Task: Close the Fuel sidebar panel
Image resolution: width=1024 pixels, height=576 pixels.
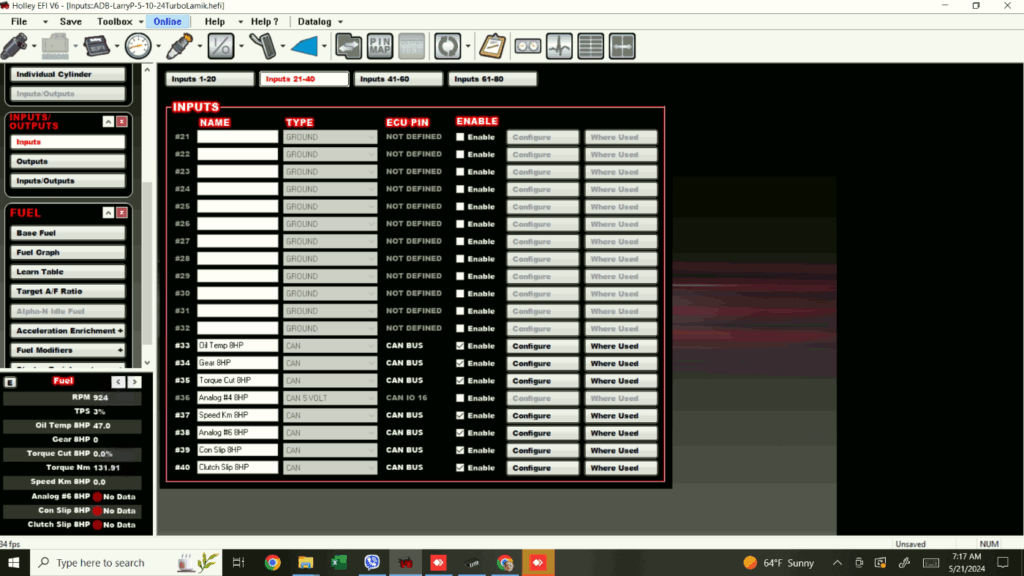Action: click(x=121, y=213)
